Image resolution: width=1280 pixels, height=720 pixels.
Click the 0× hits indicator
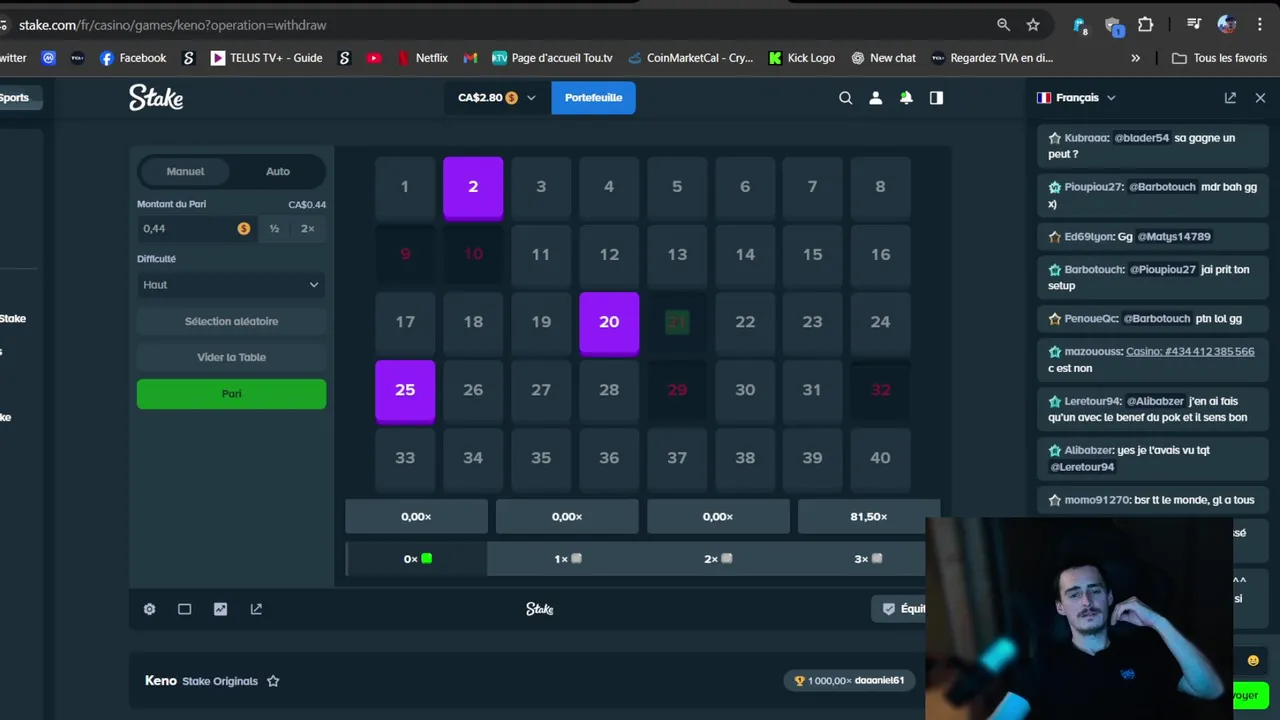click(417, 559)
